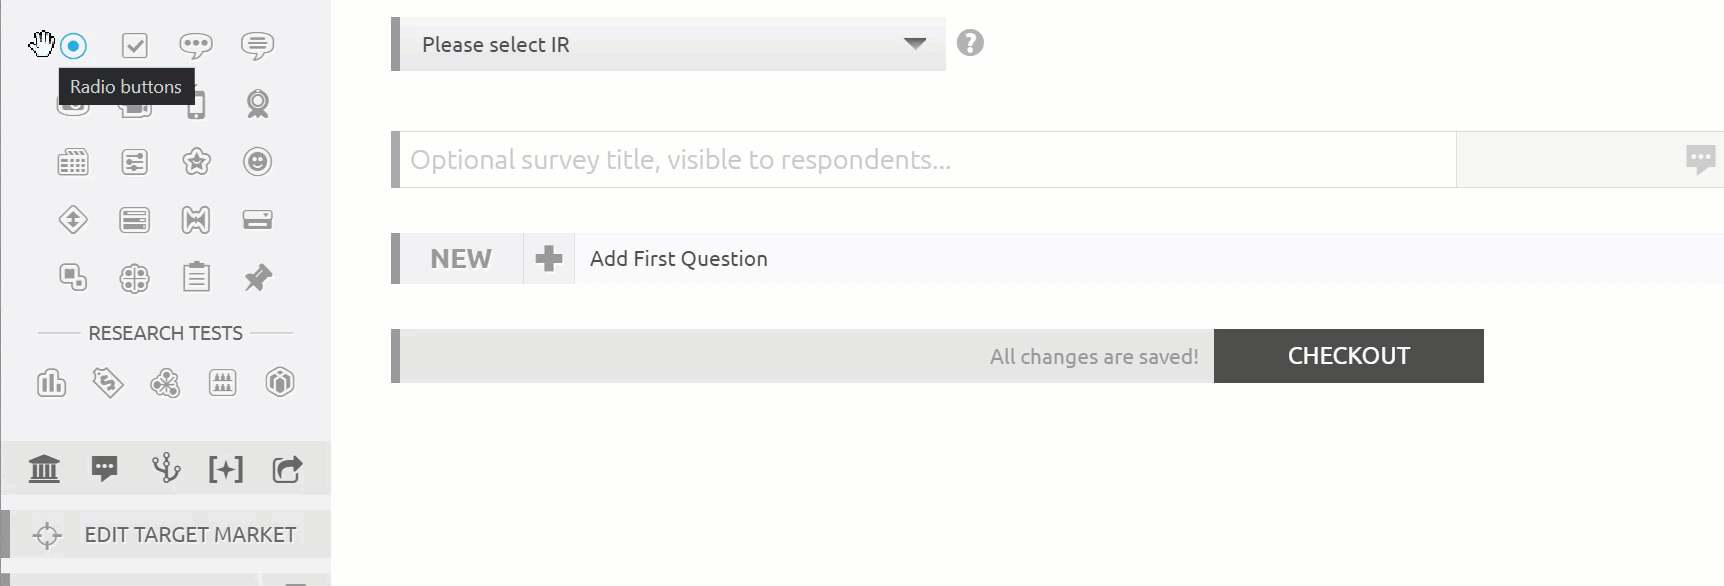The height and width of the screenshot is (586, 1724).
Task: Click the help question mark icon
Action: (x=970, y=43)
